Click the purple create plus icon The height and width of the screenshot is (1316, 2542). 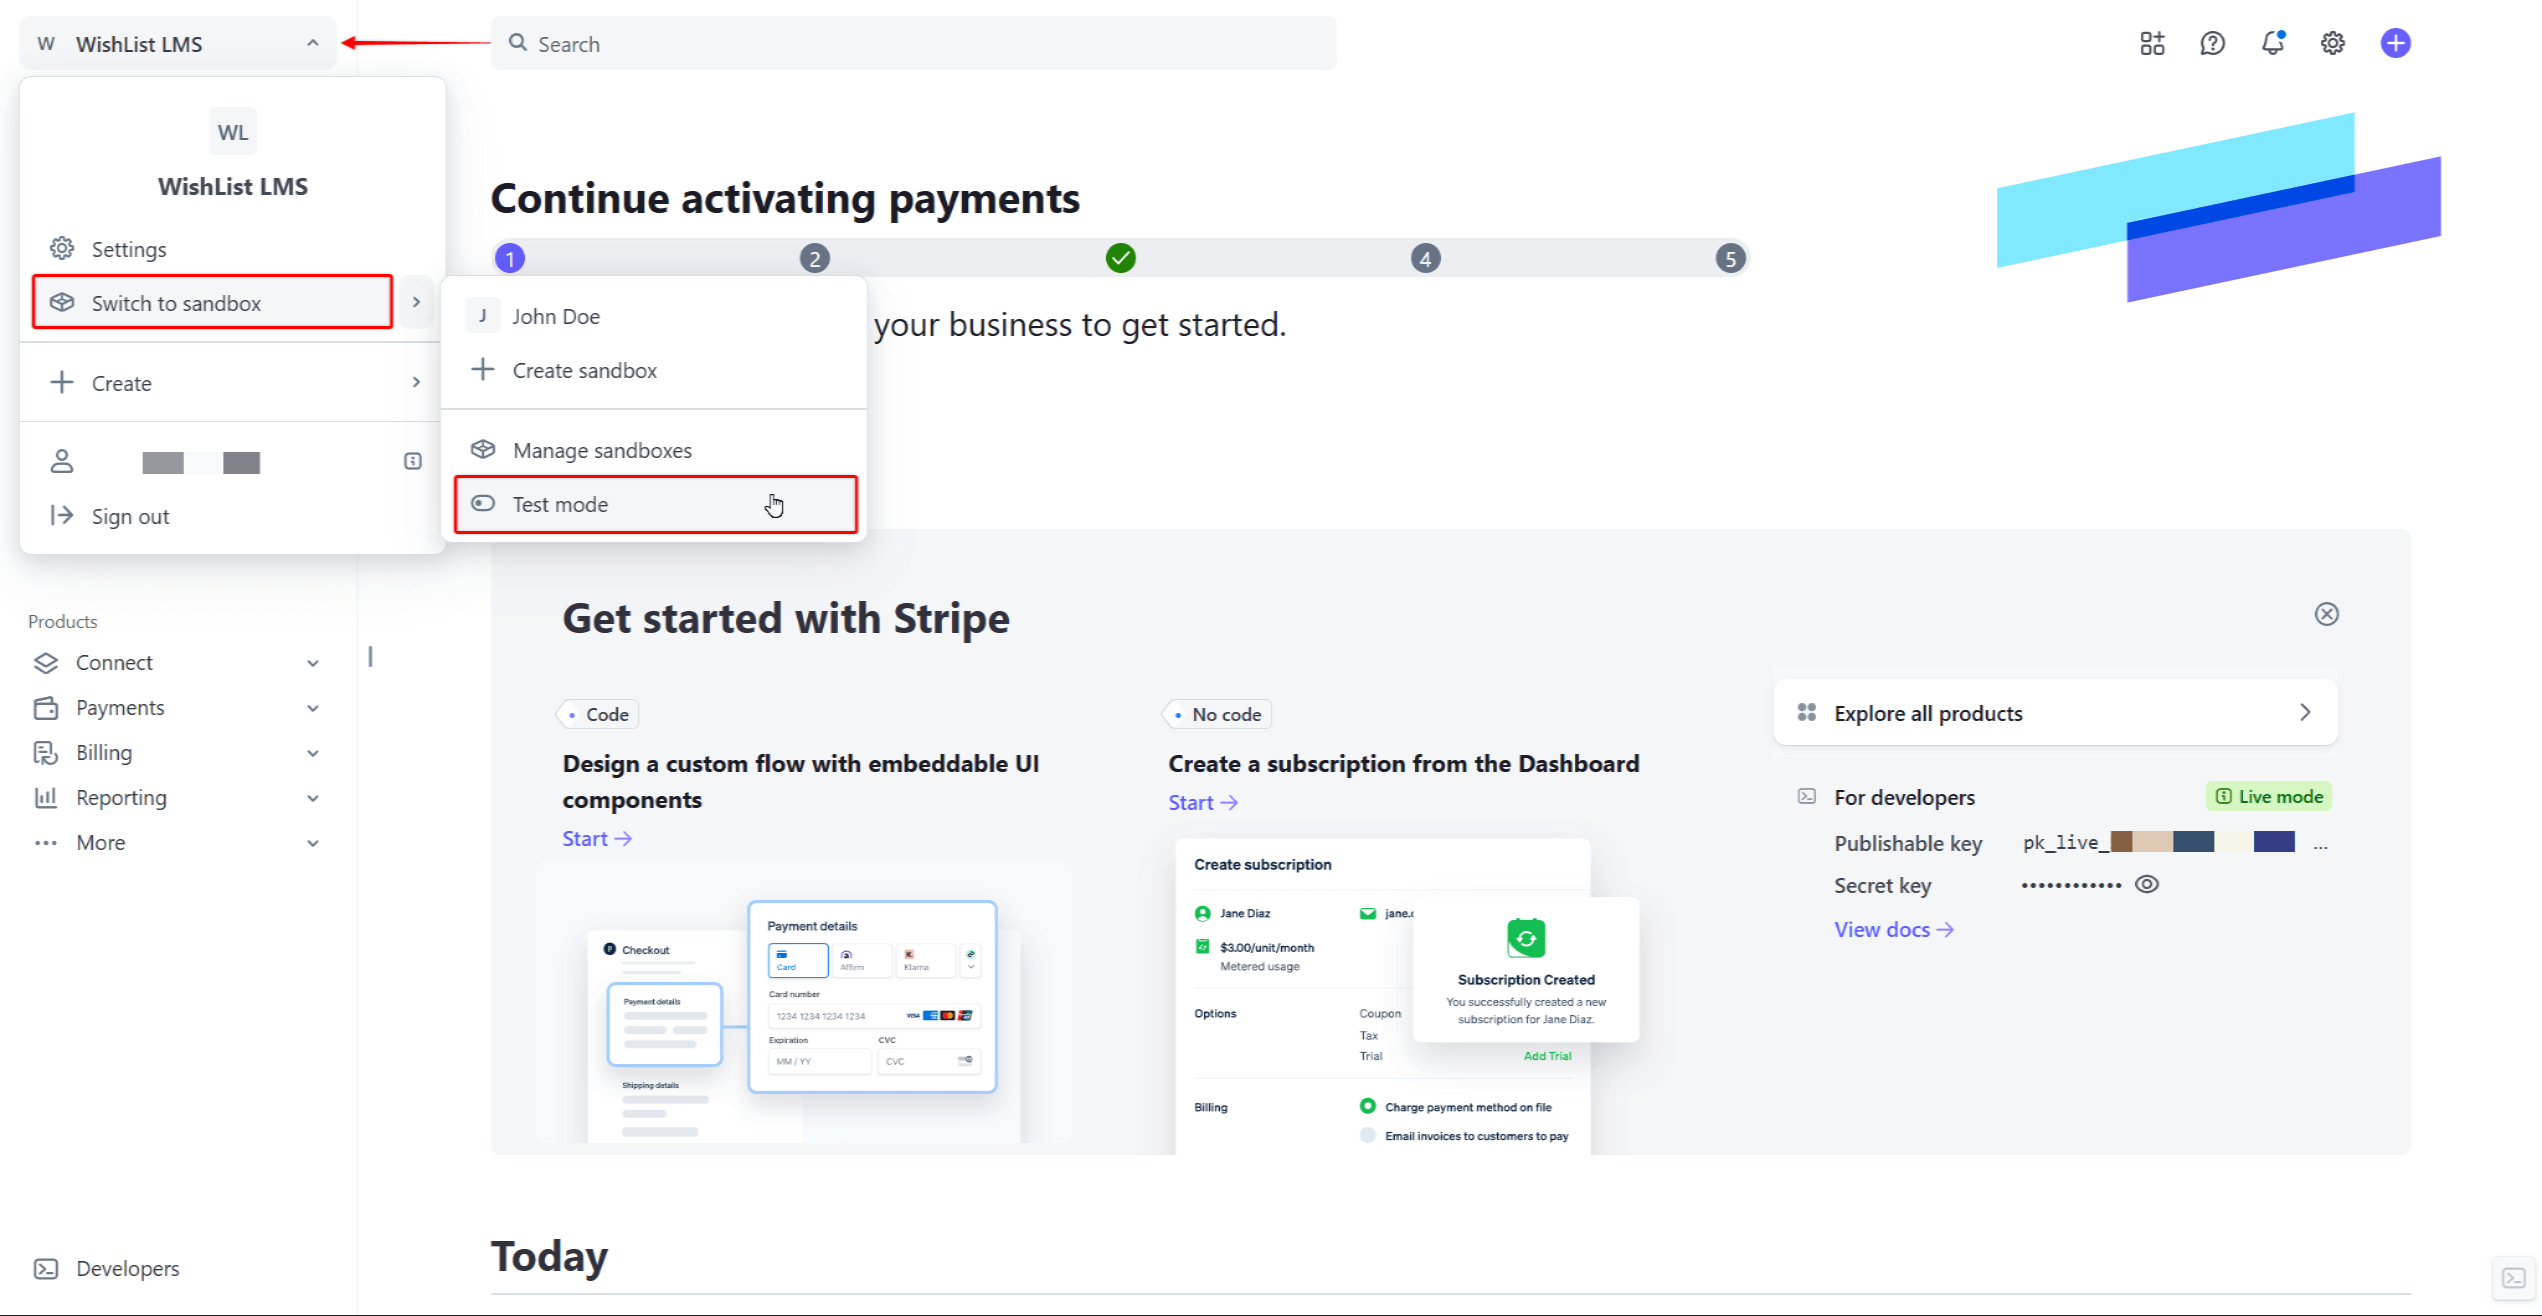coord(2396,43)
